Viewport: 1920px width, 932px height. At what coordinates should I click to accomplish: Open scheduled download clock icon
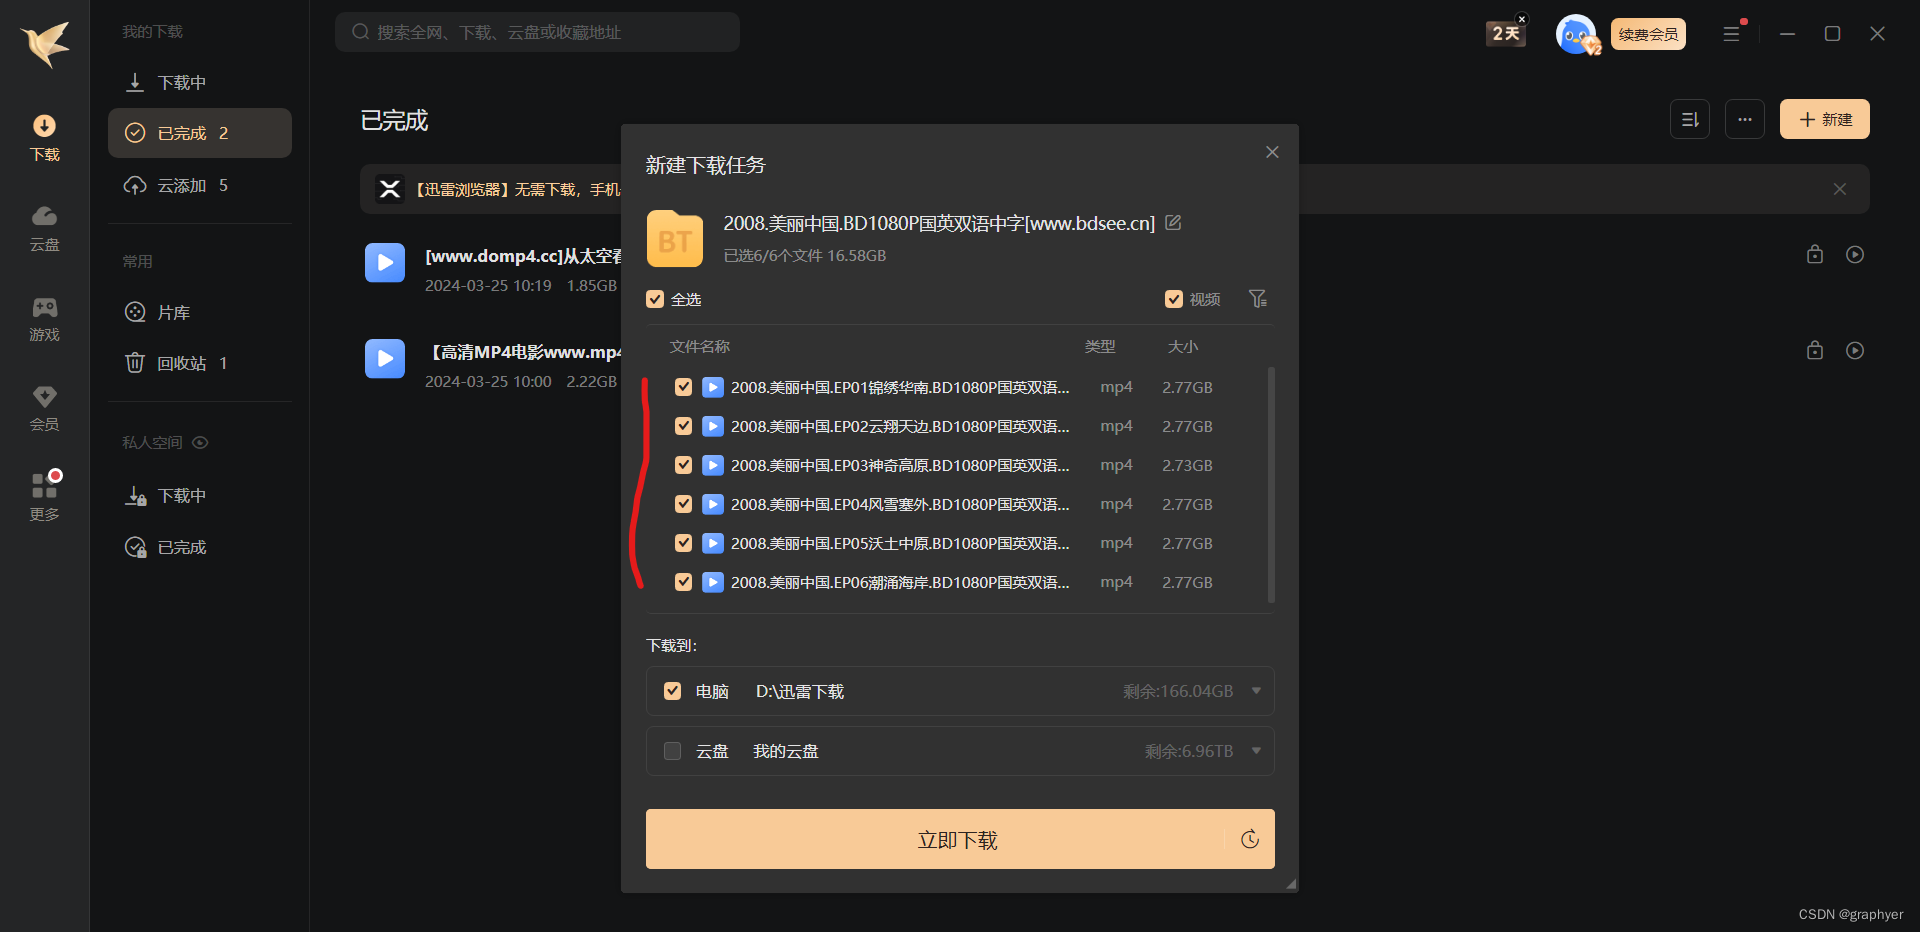[1250, 839]
